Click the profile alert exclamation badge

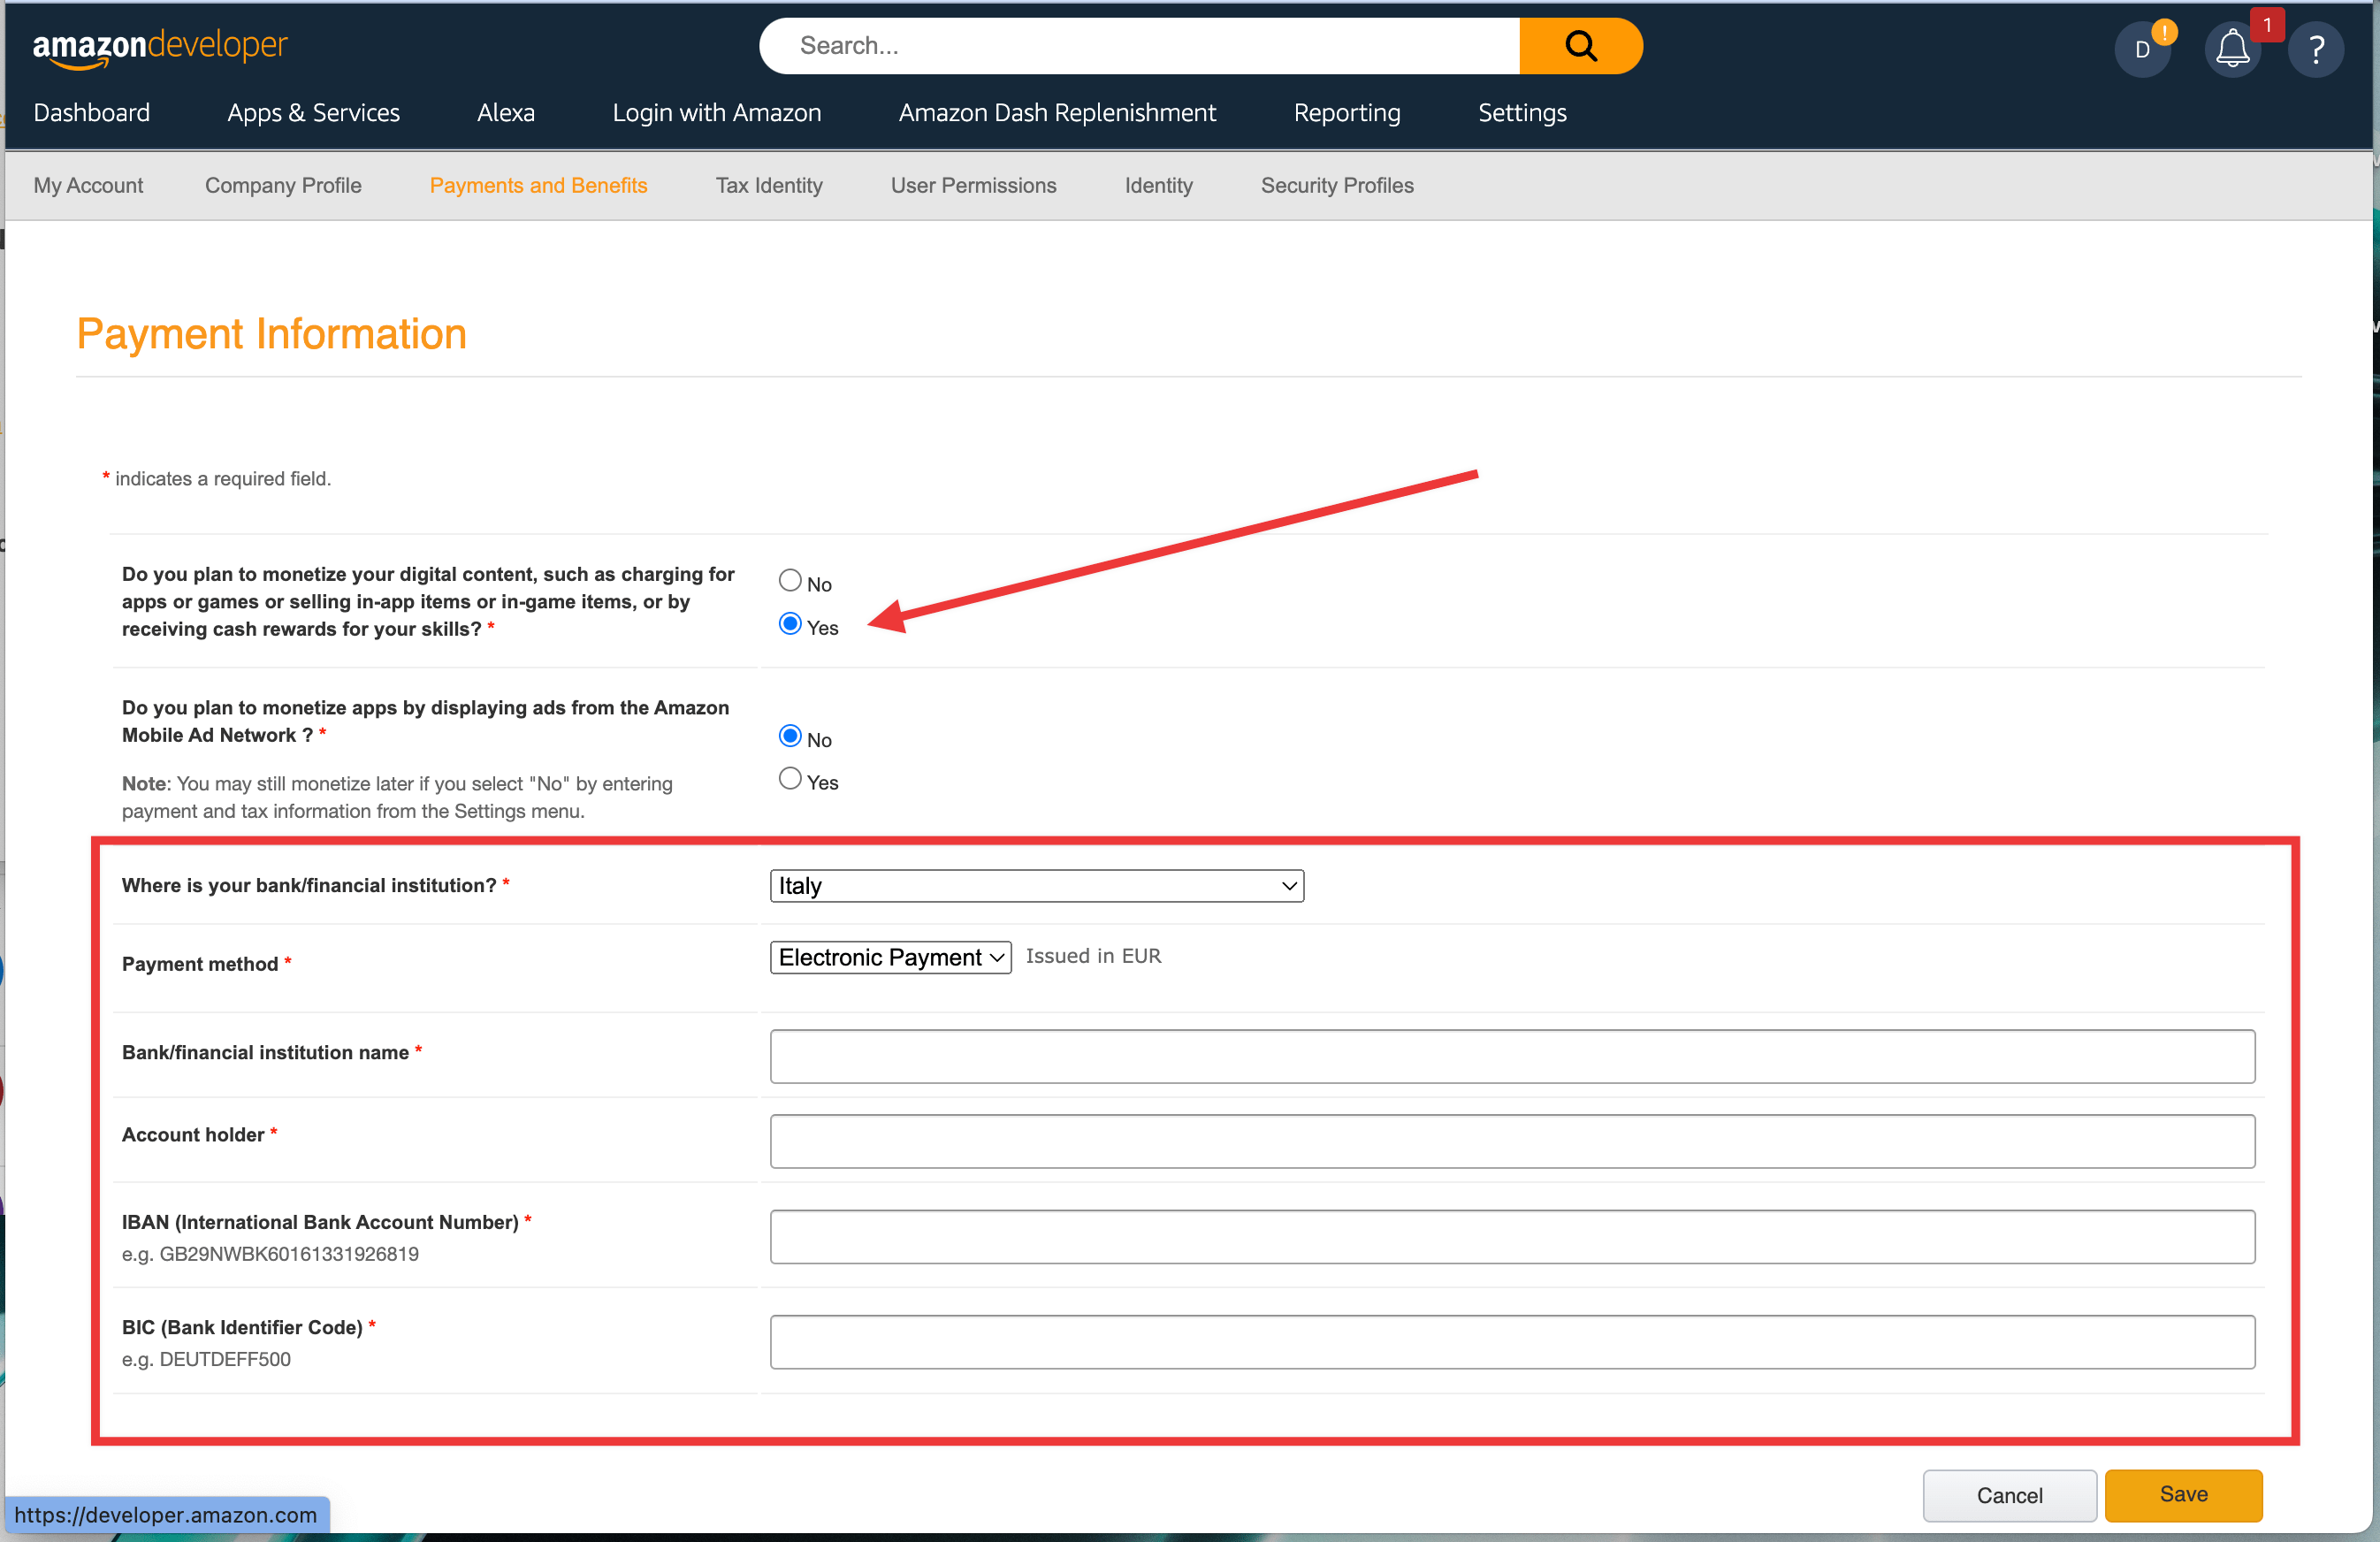pos(2163,31)
